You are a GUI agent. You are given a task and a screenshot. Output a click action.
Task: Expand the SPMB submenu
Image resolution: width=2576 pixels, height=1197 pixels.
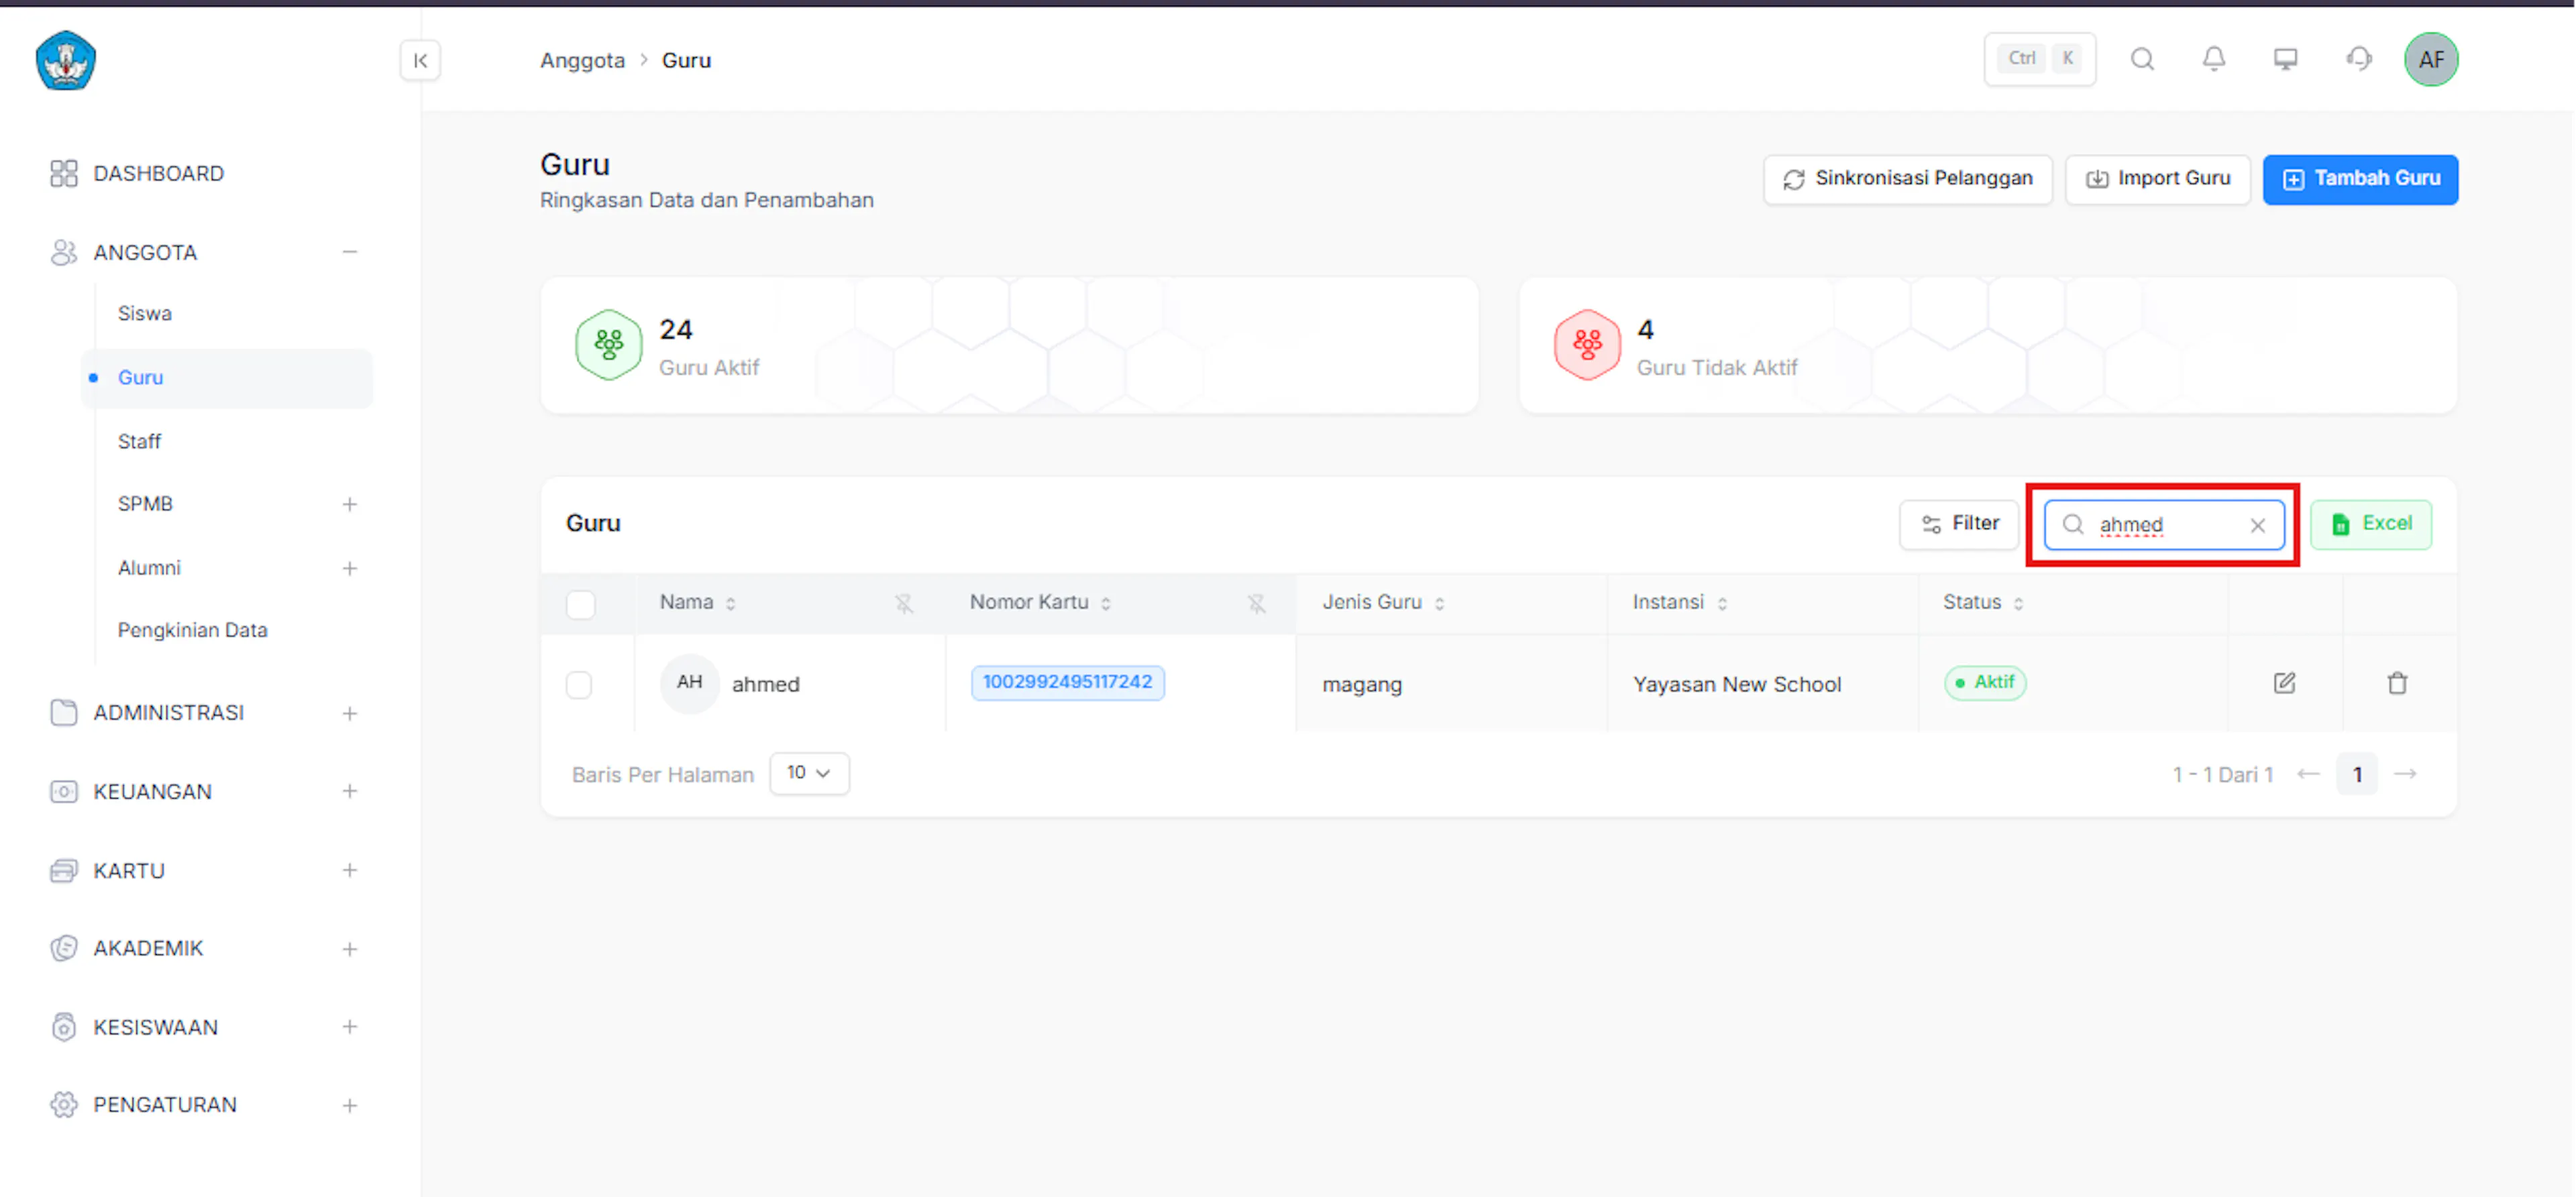coord(349,504)
